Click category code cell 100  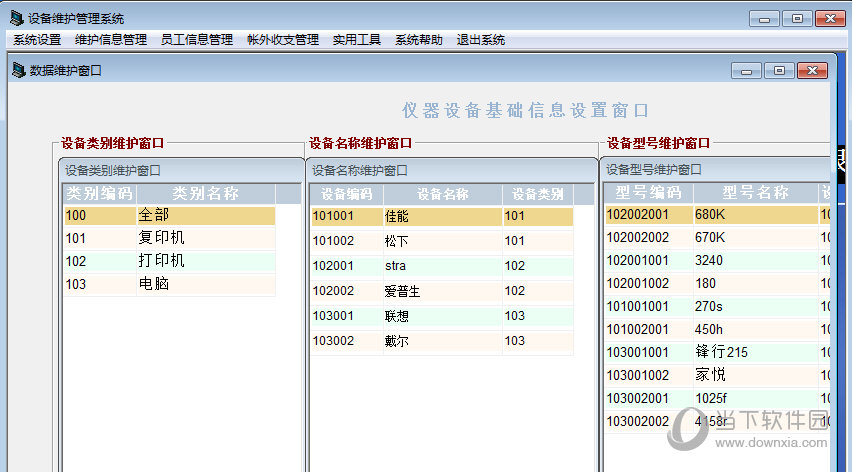(x=100, y=215)
